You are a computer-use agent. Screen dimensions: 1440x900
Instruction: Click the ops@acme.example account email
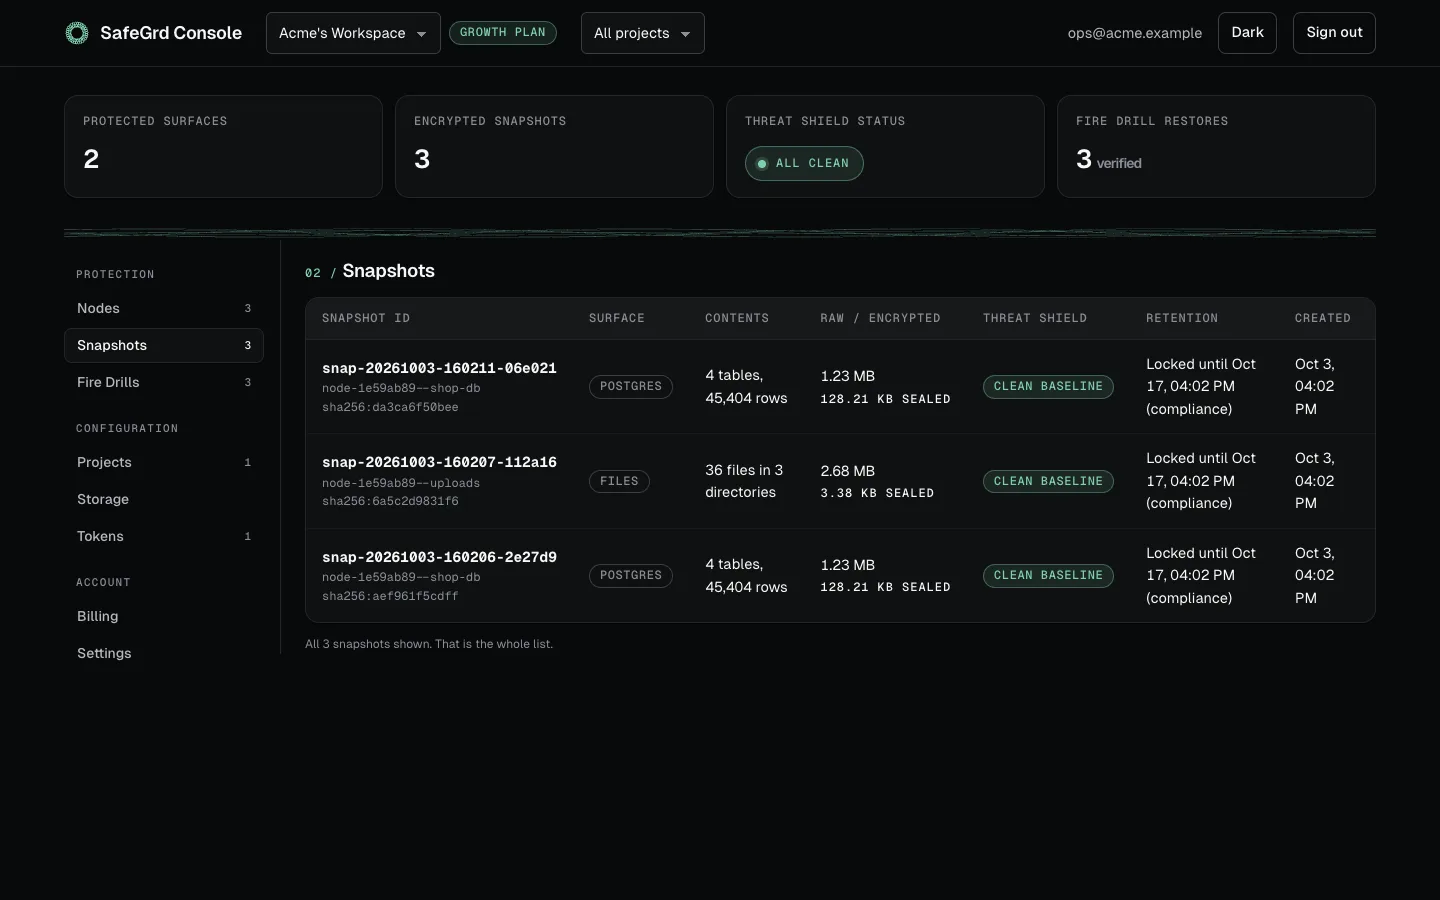1135,33
